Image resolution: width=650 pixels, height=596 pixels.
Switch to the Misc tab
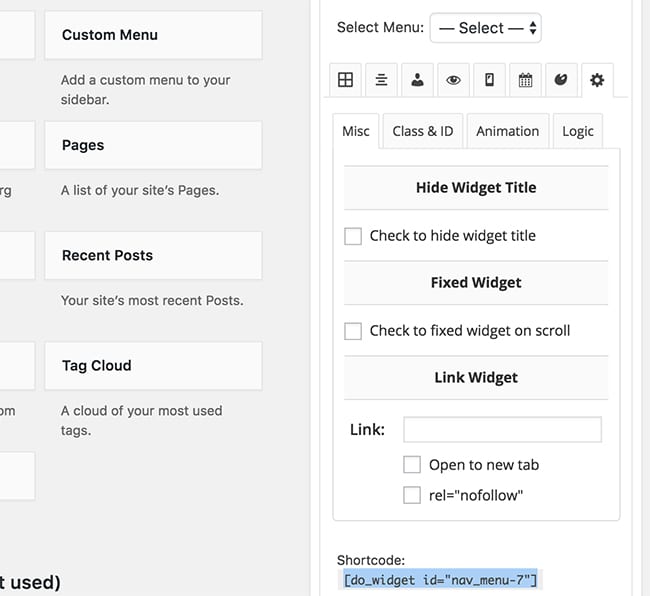click(x=356, y=131)
